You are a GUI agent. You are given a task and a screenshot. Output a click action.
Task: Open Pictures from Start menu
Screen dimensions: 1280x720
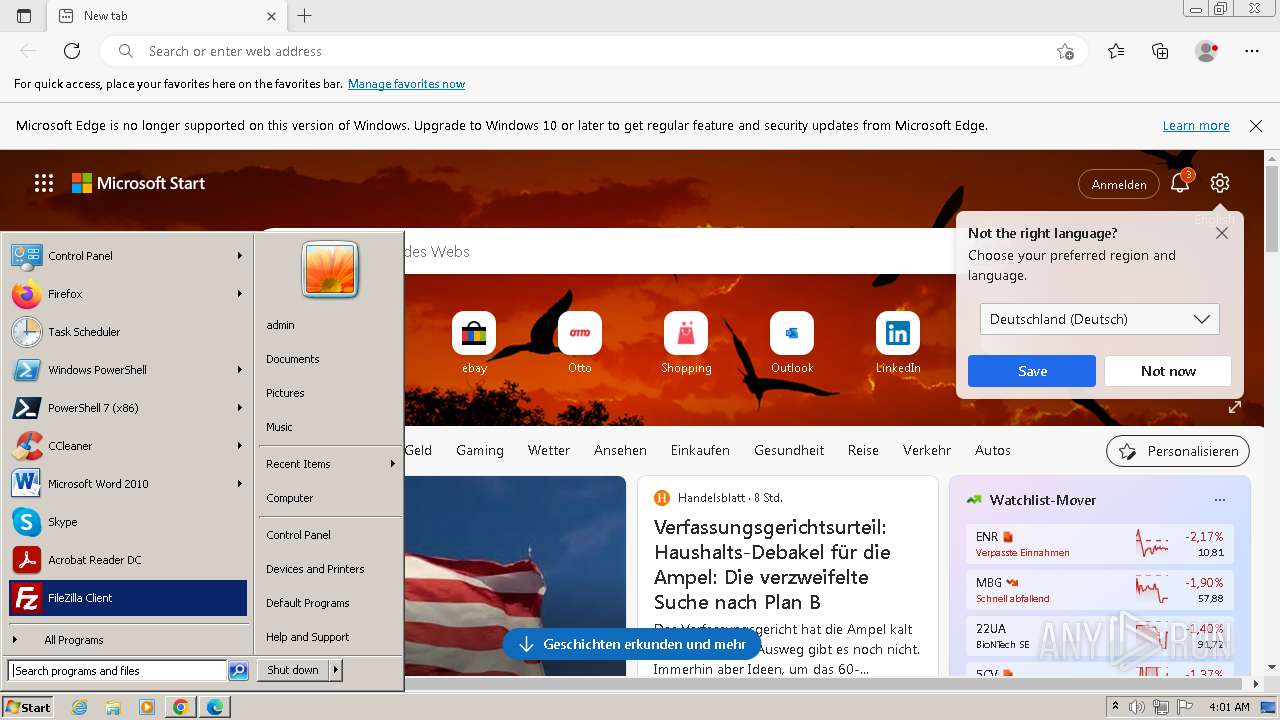(x=285, y=393)
